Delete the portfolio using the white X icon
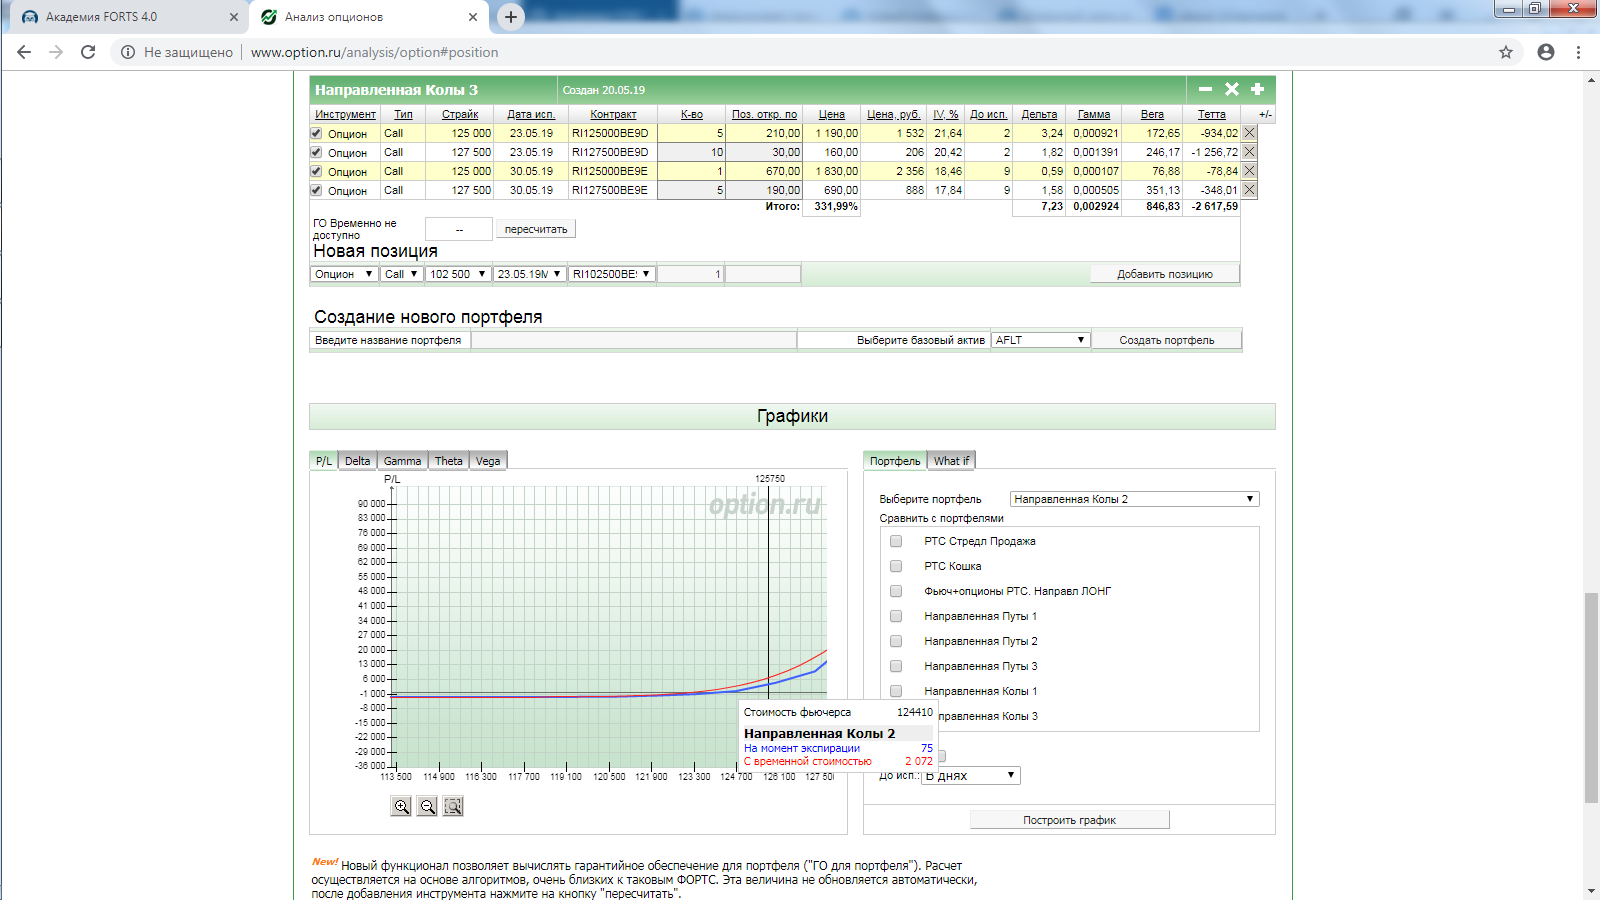The width and height of the screenshot is (1600, 900). 1232,89
